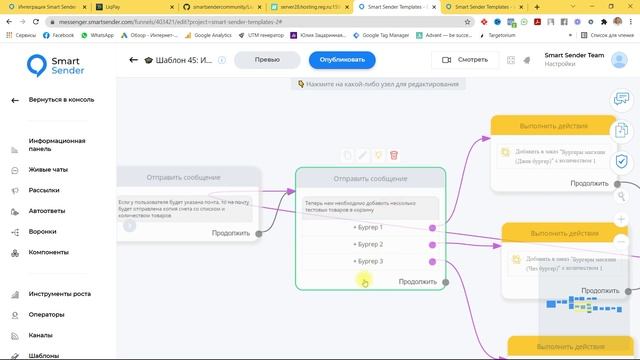Click Вернуться в консоль back arrow
Viewport: 640px width, 360px height.
point(15,100)
